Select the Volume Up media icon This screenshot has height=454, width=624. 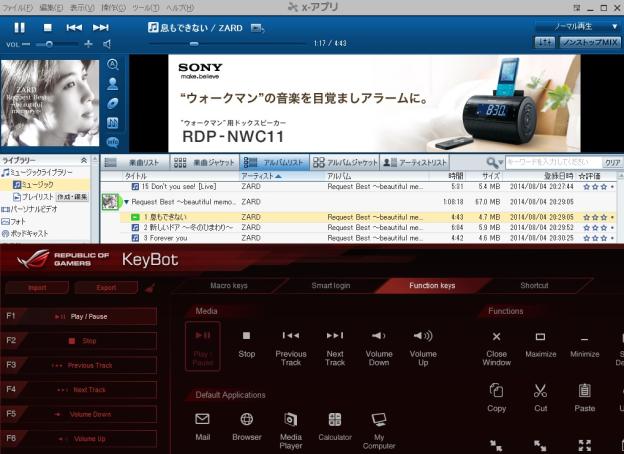[x=423, y=336]
